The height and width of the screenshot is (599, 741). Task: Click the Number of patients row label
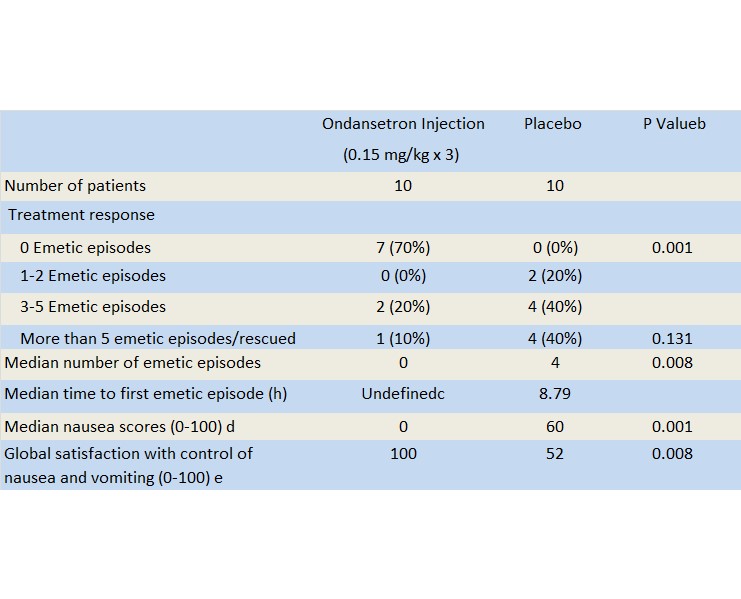pyautogui.click(x=75, y=185)
